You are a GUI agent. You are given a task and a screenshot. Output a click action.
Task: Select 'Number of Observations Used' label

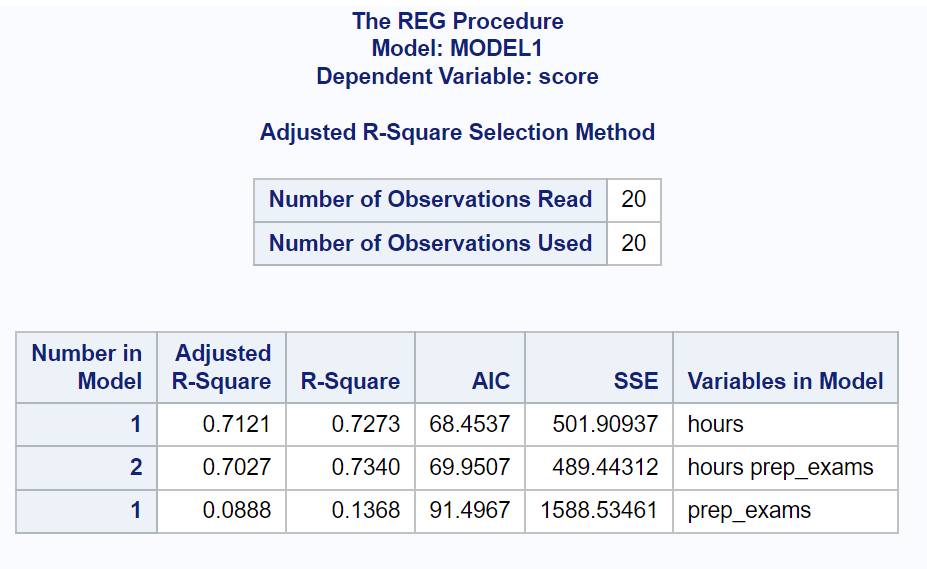point(430,244)
